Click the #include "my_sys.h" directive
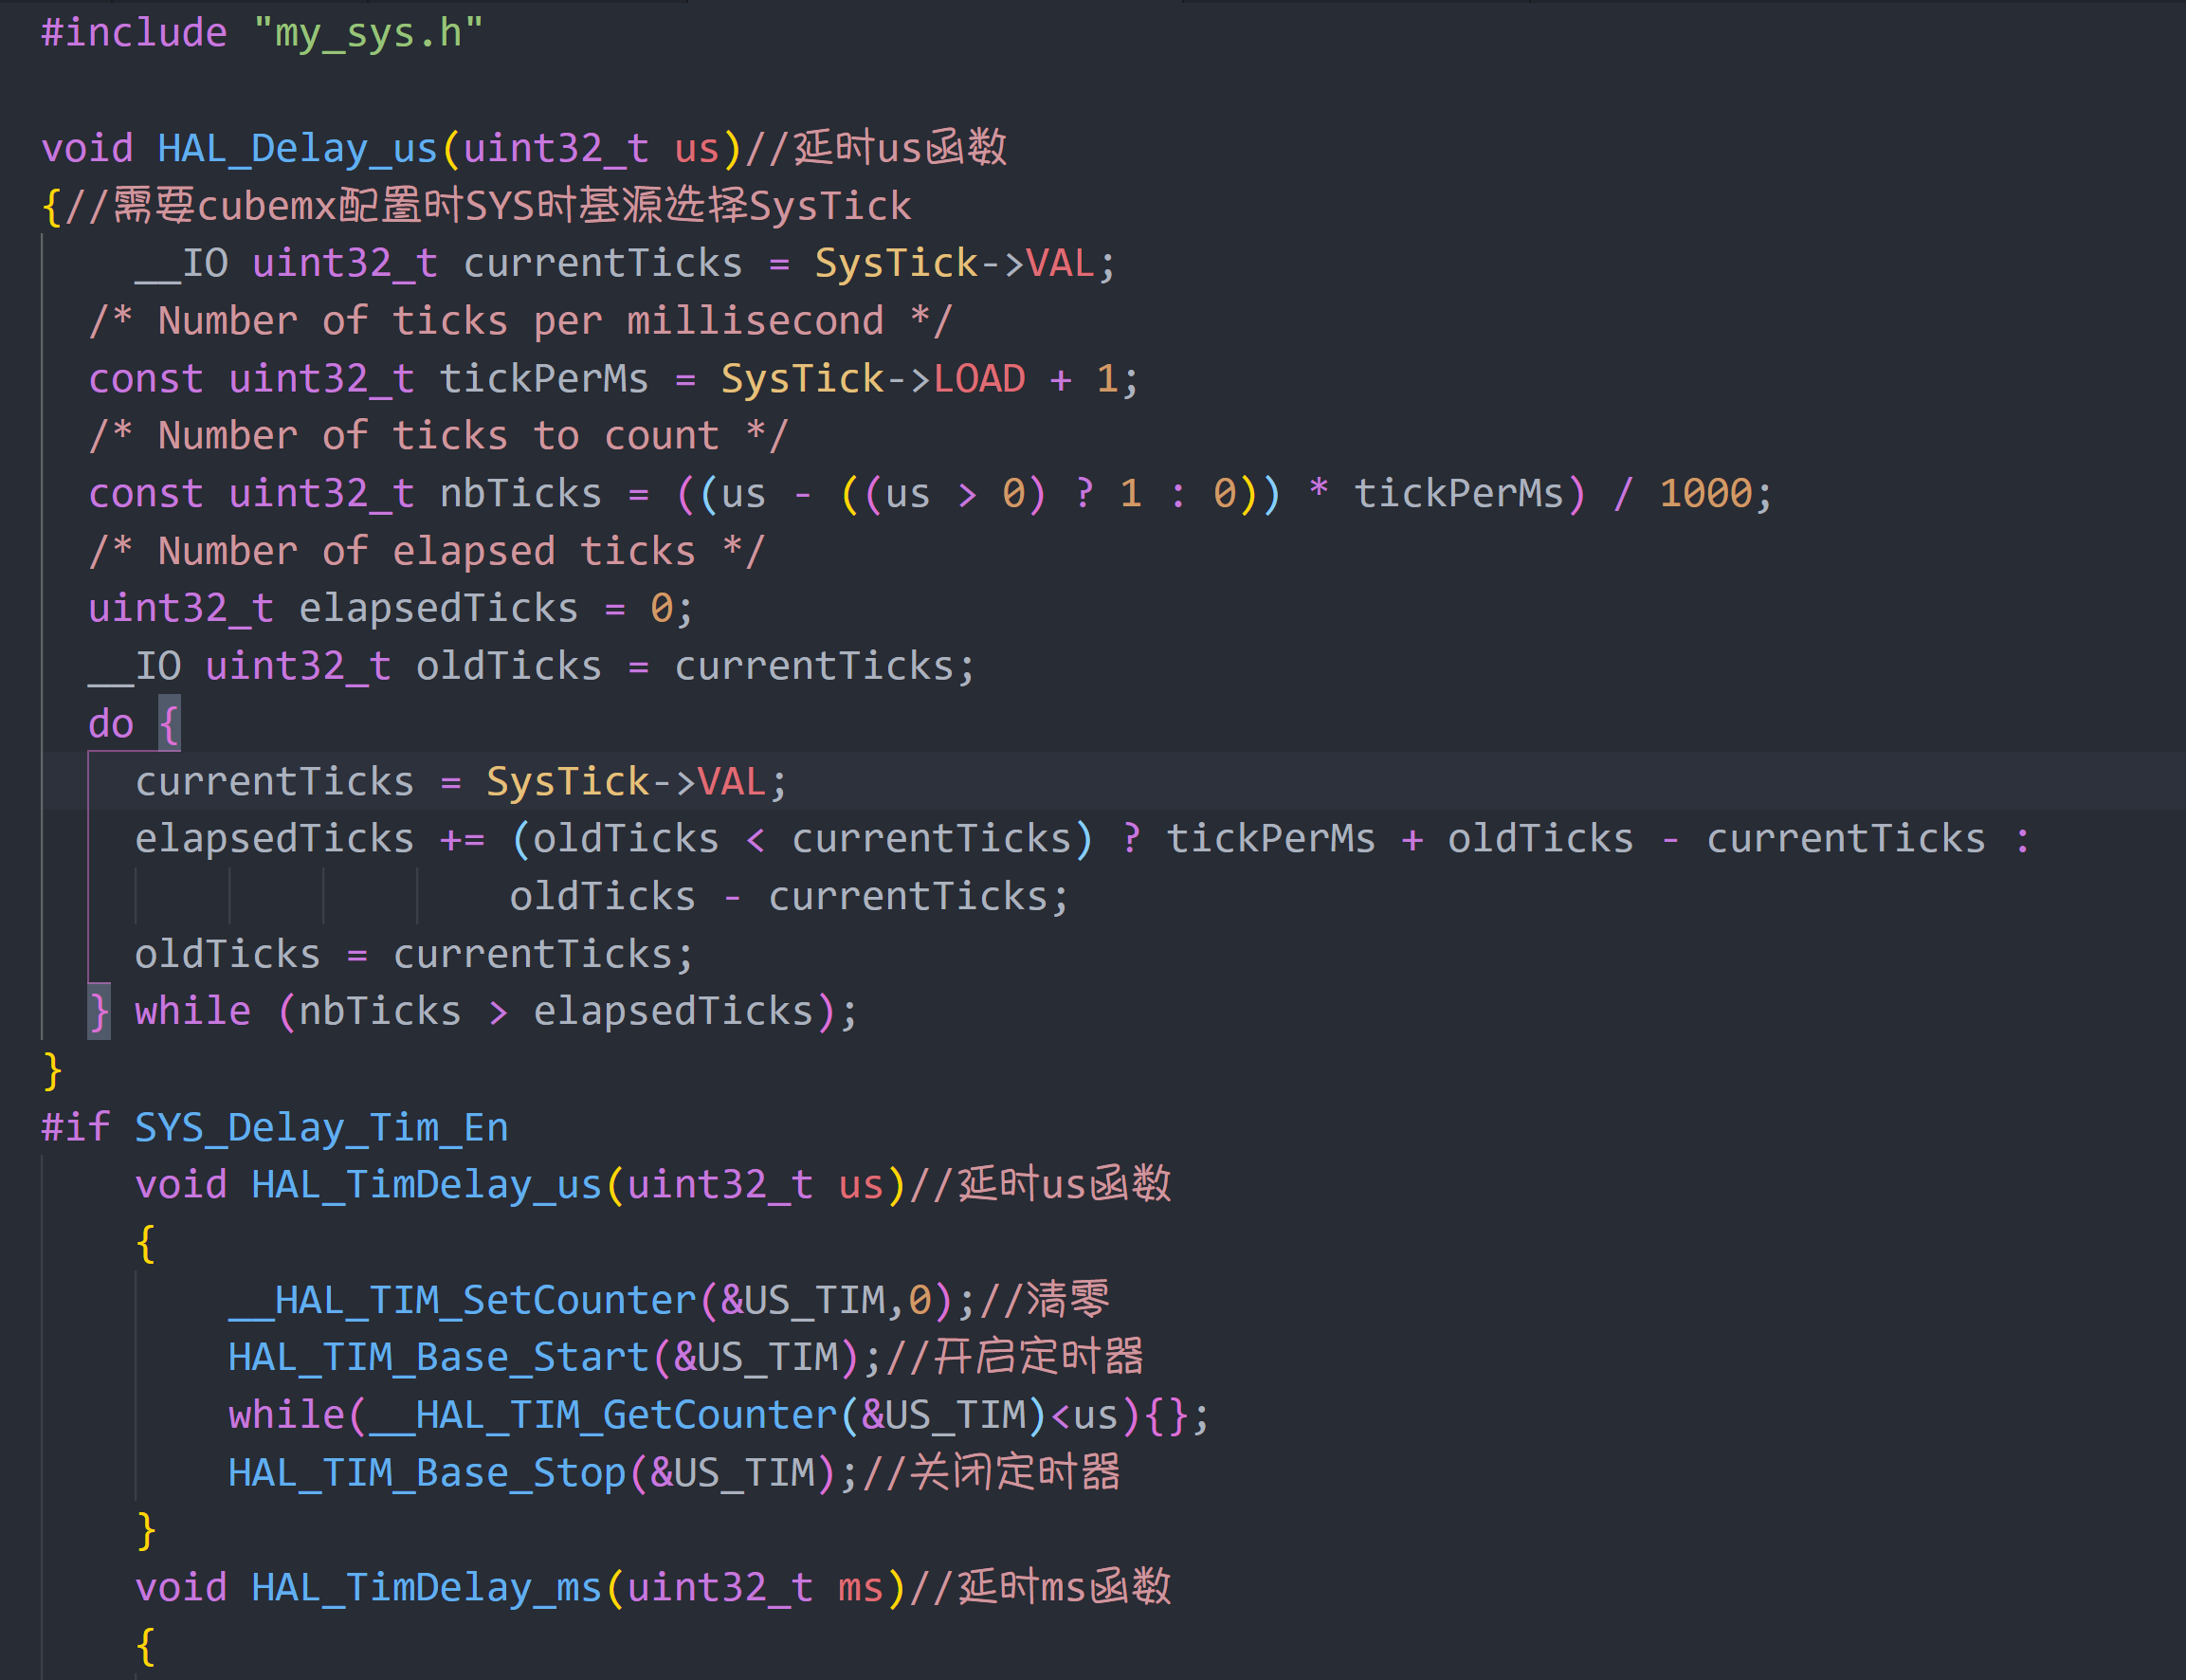The height and width of the screenshot is (1680, 2186). [x=260, y=32]
